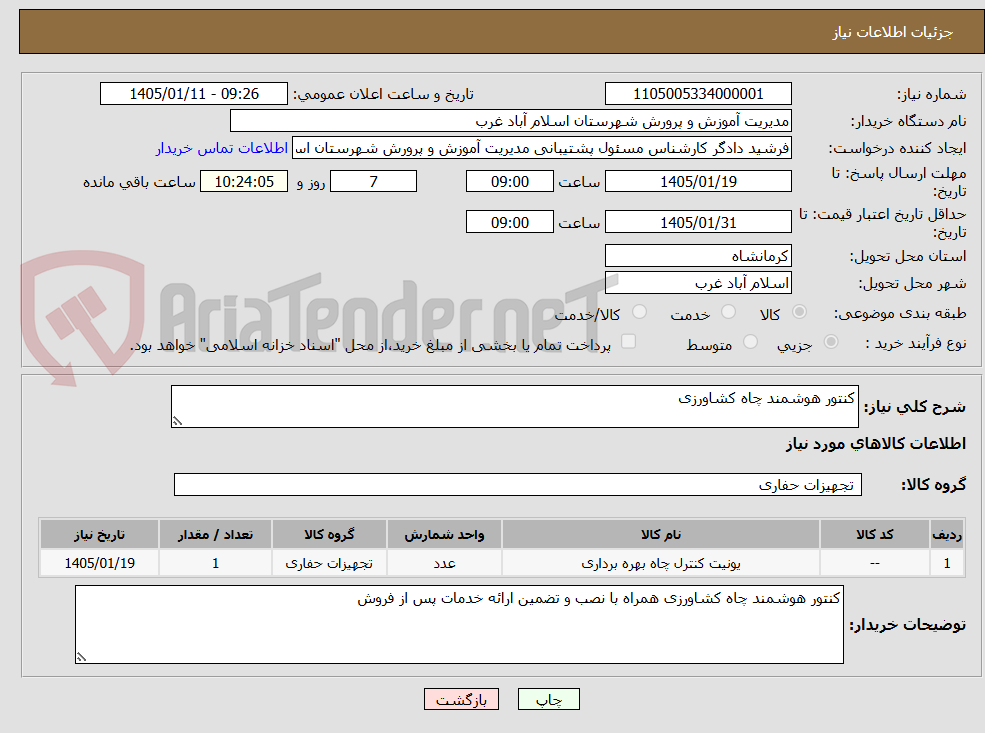The width and height of the screenshot is (985, 733).
Task: Click the table cell تجهیزات حفاری
Action: (329, 563)
